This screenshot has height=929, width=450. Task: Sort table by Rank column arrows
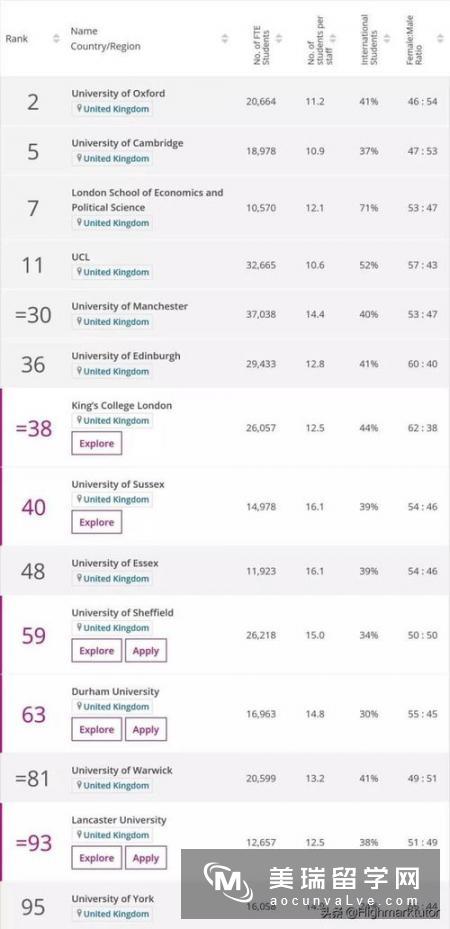coord(56,39)
